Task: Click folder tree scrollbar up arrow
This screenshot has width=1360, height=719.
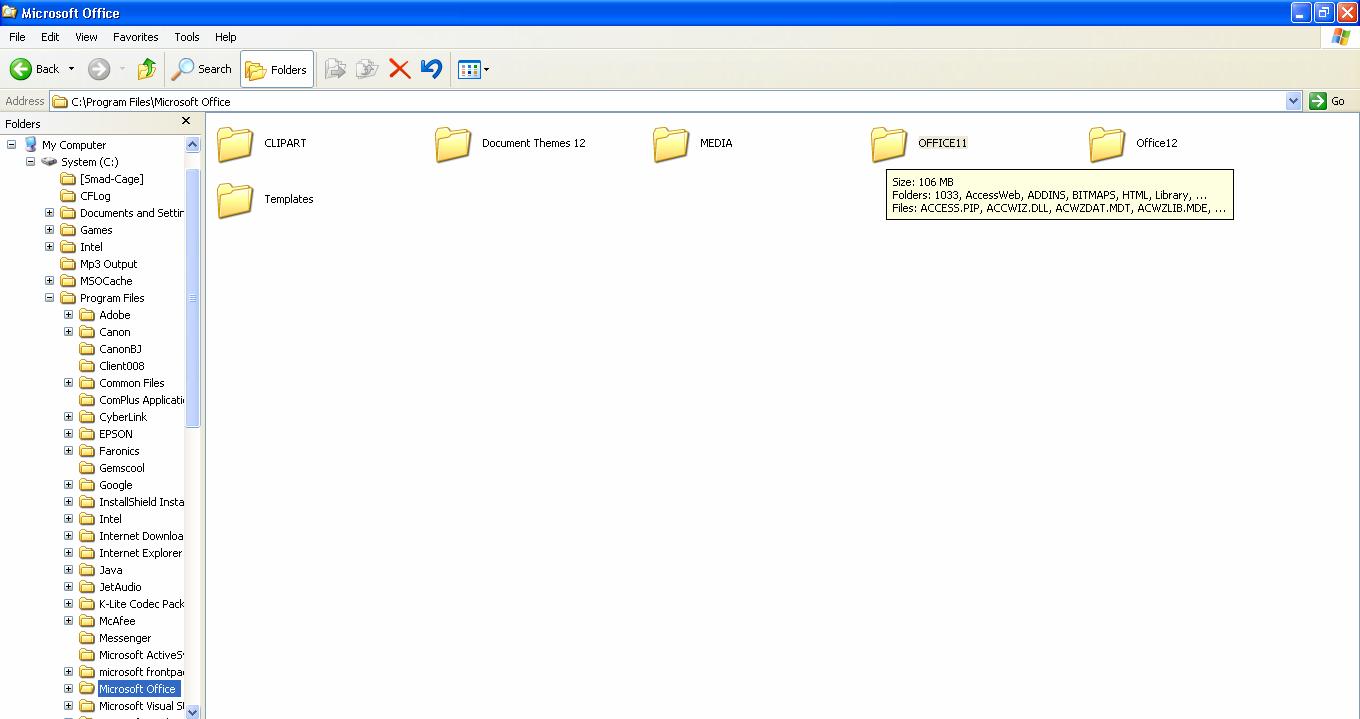Action: [193, 145]
